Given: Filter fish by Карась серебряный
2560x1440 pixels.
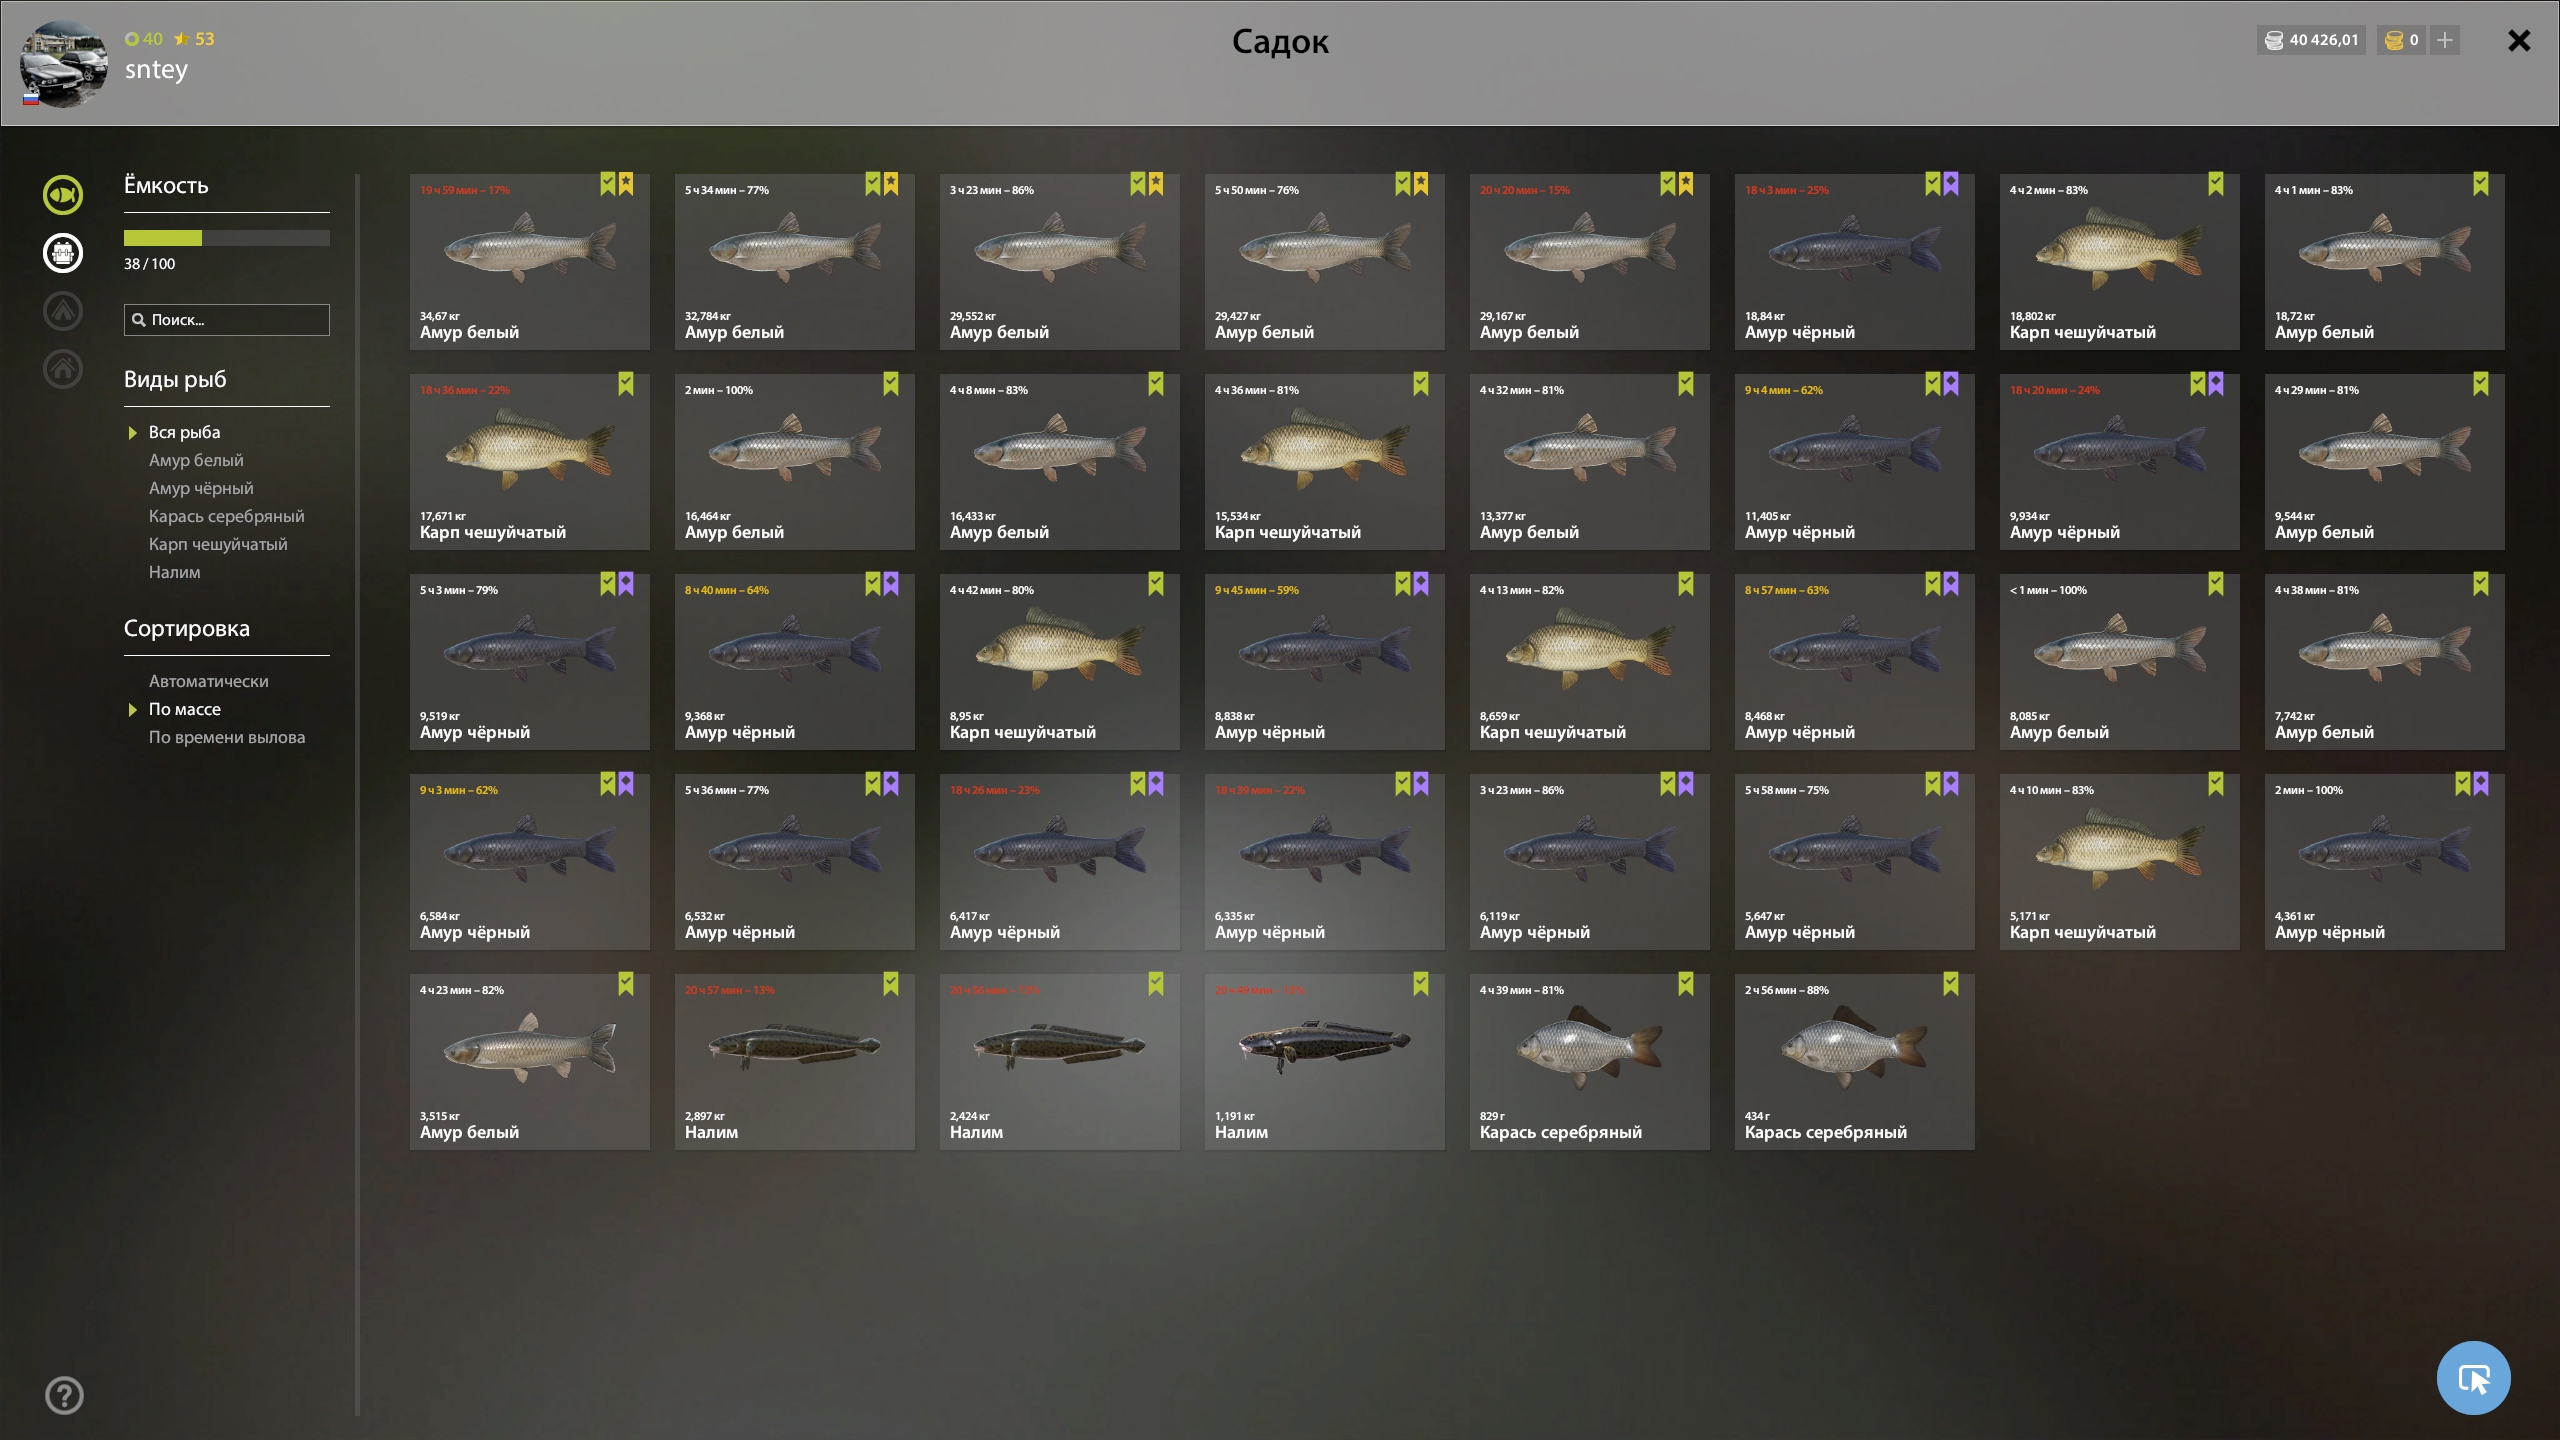Looking at the screenshot, I should coord(226,516).
